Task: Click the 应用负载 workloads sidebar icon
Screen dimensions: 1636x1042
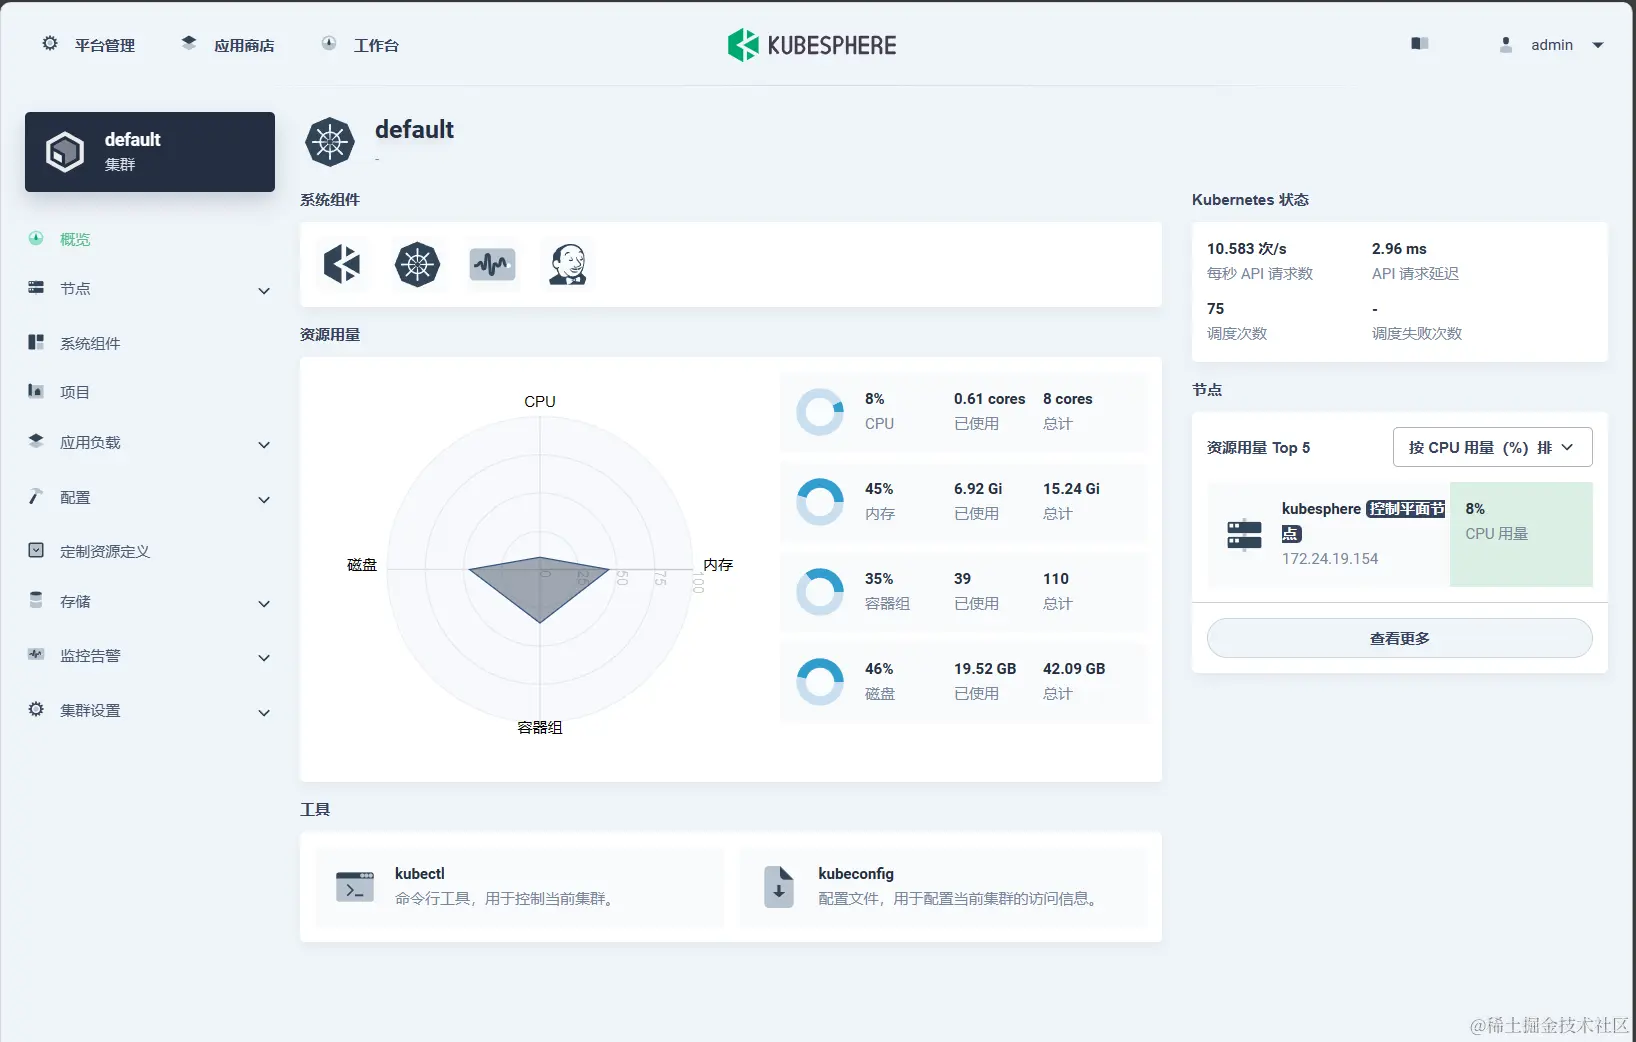Action: [36, 440]
